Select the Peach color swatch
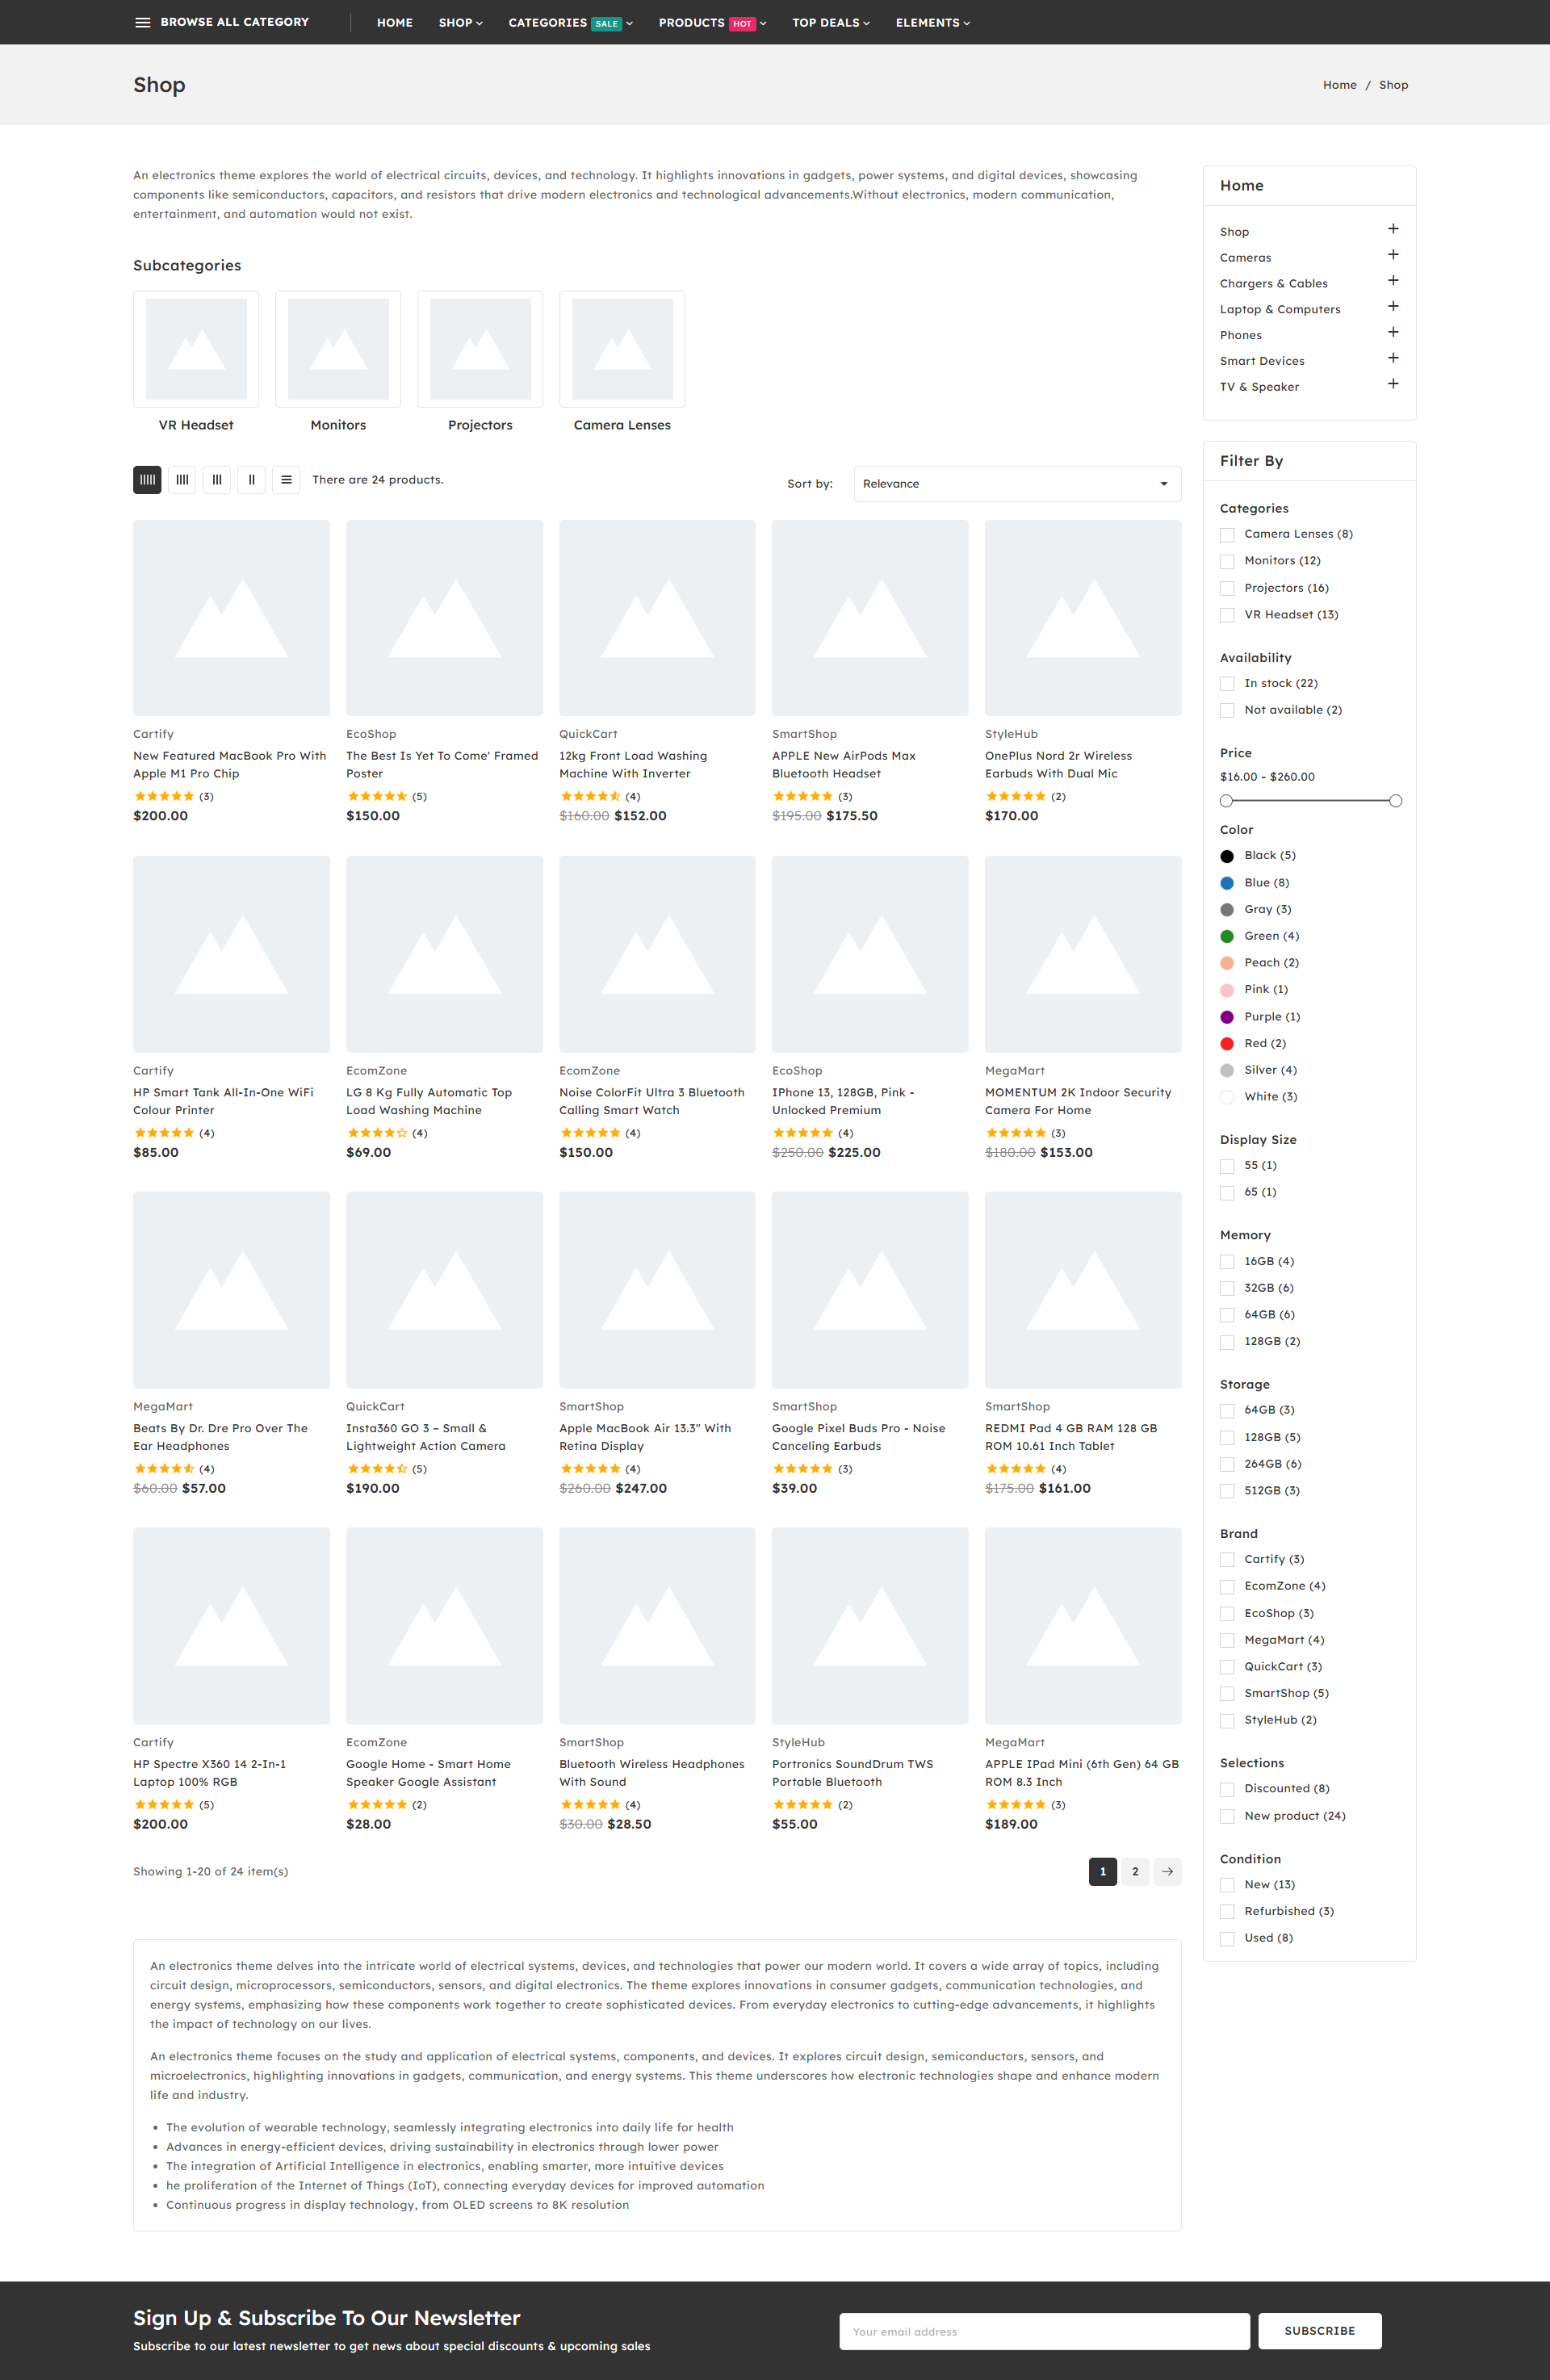 [x=1227, y=963]
